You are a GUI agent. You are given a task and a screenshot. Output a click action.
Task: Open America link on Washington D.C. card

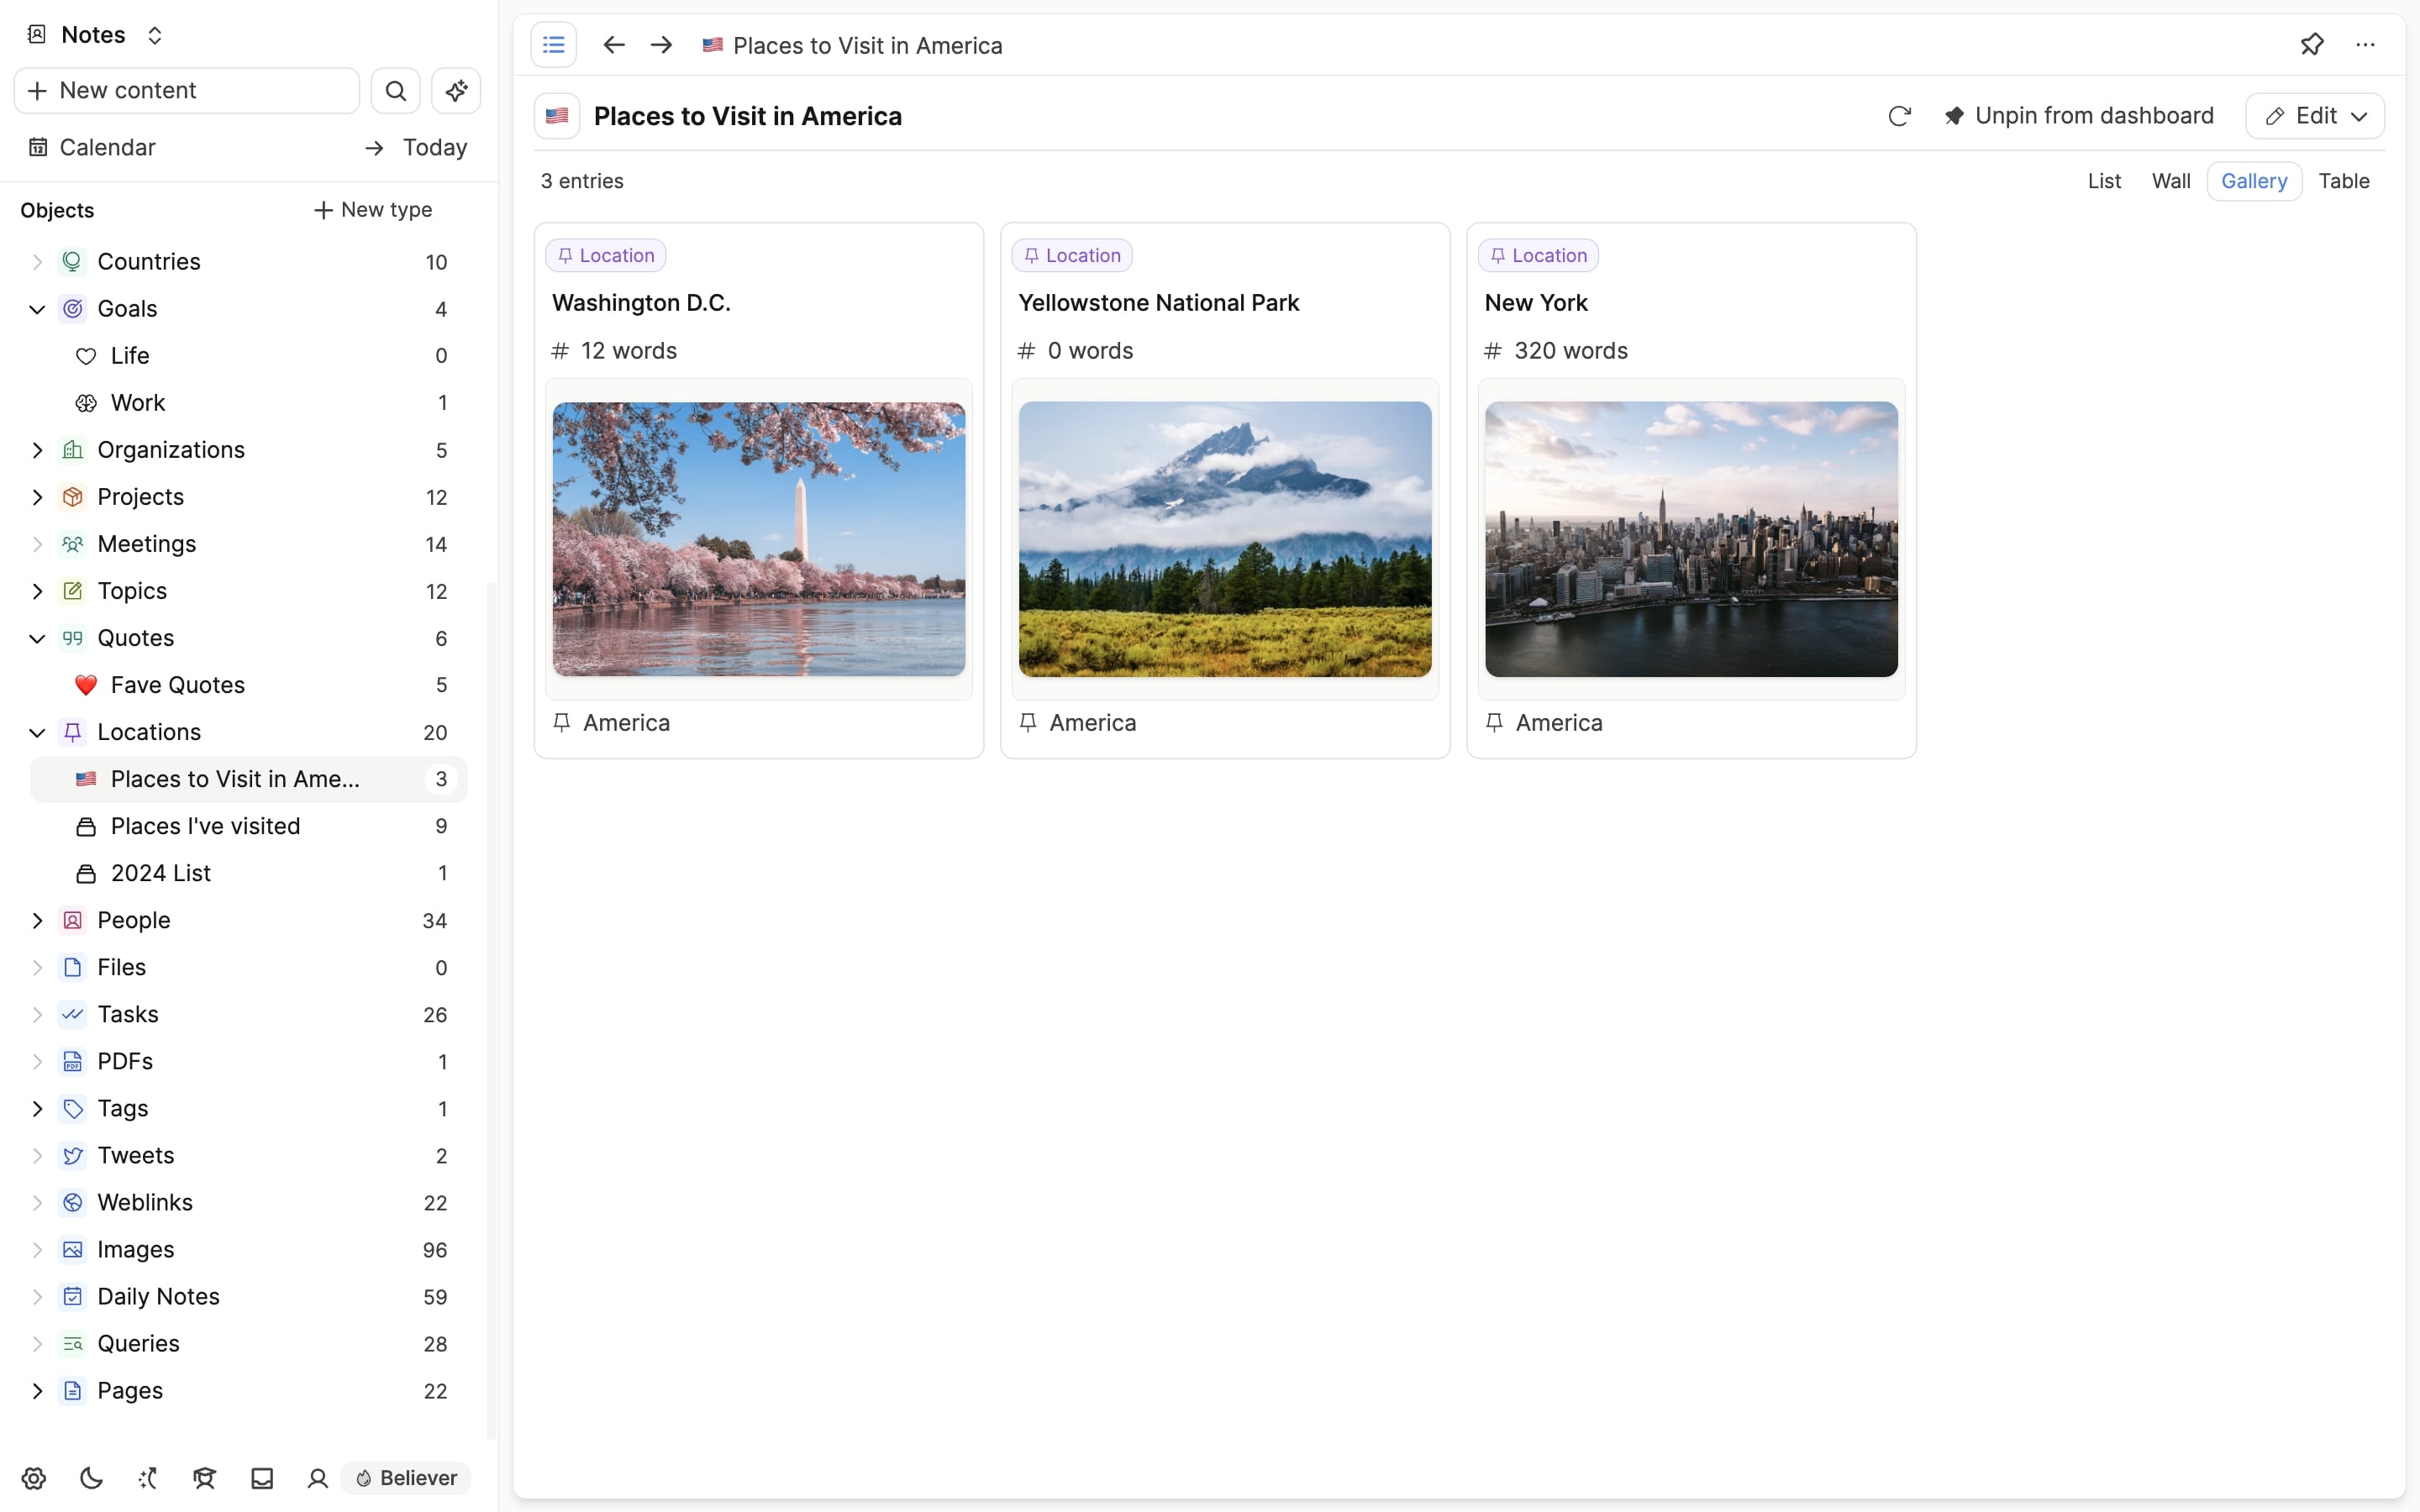point(612,723)
